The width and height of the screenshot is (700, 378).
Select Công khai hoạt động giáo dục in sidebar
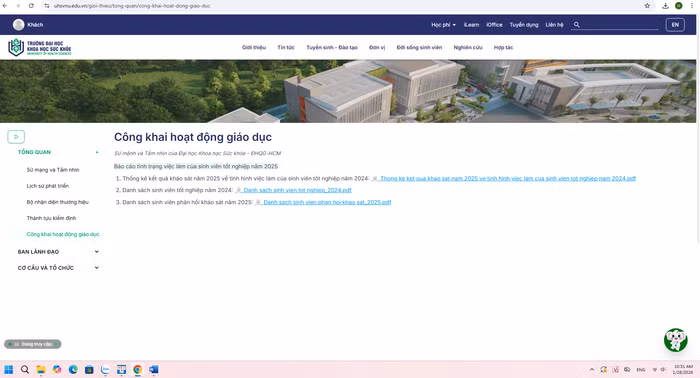tap(63, 234)
